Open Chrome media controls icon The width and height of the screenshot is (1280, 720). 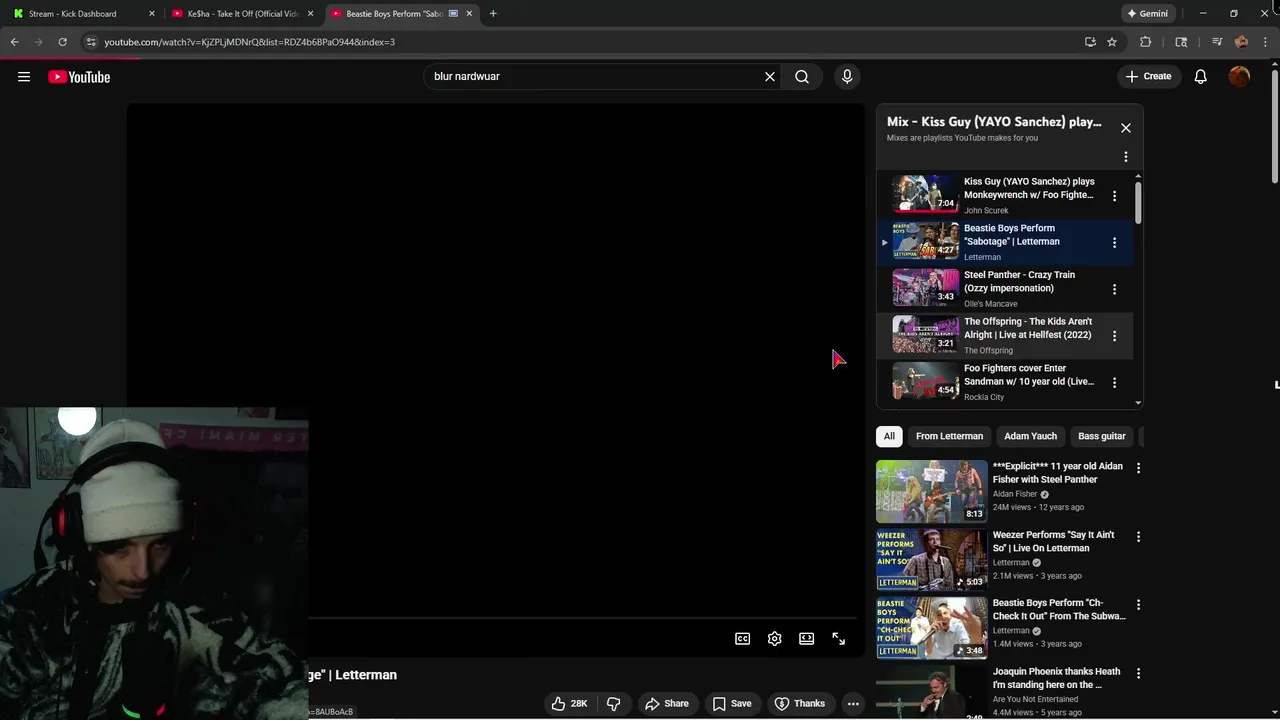(x=1217, y=42)
